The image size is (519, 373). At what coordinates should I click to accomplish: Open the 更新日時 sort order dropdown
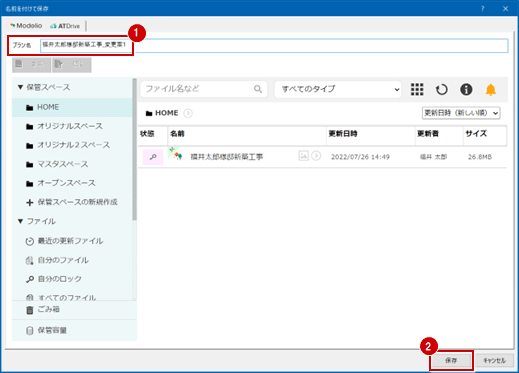tap(461, 113)
